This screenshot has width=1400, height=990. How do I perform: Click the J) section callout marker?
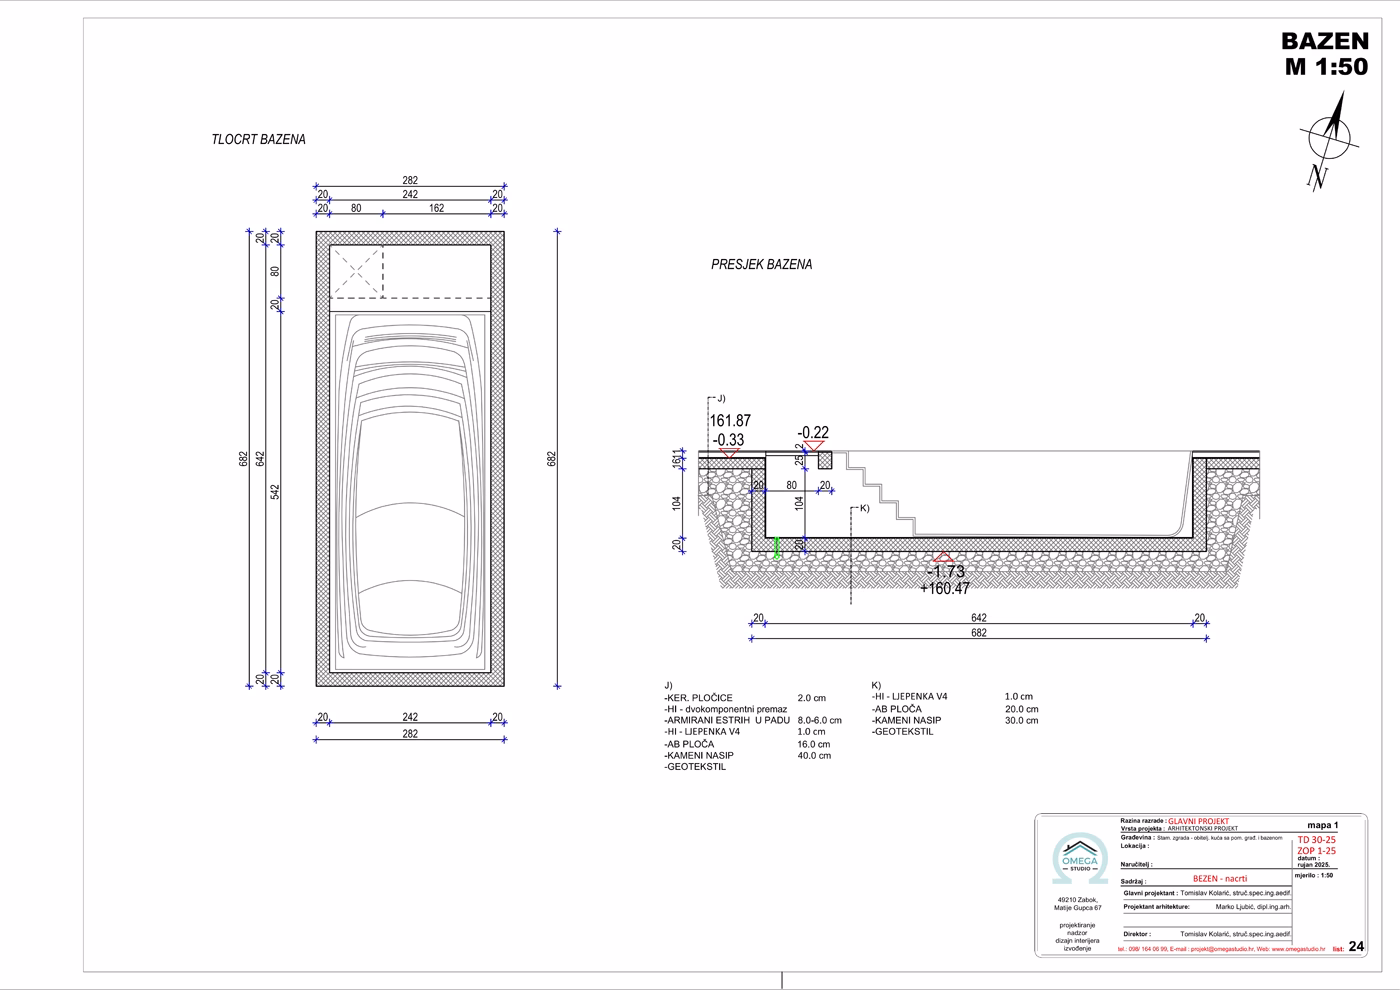(x=717, y=398)
